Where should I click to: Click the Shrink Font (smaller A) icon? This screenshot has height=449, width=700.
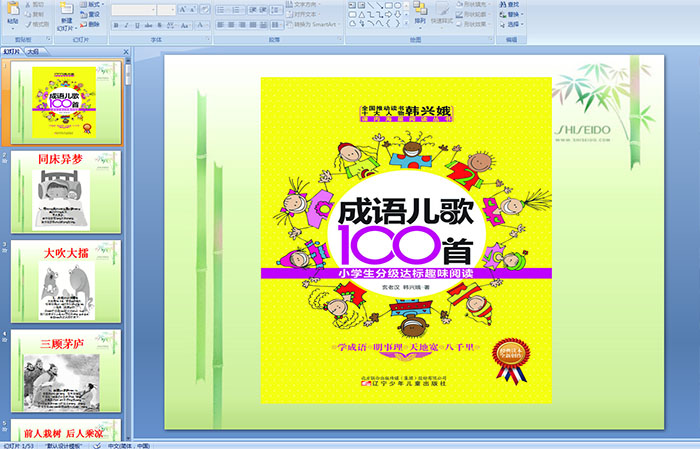tap(193, 9)
